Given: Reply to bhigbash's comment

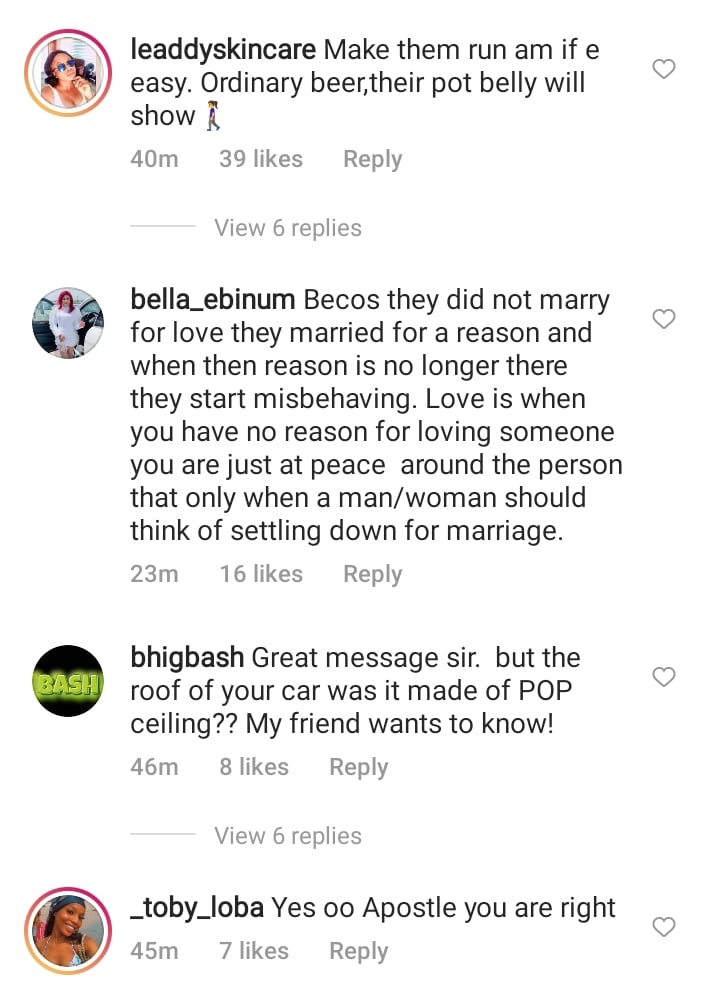Looking at the screenshot, I should [358, 767].
